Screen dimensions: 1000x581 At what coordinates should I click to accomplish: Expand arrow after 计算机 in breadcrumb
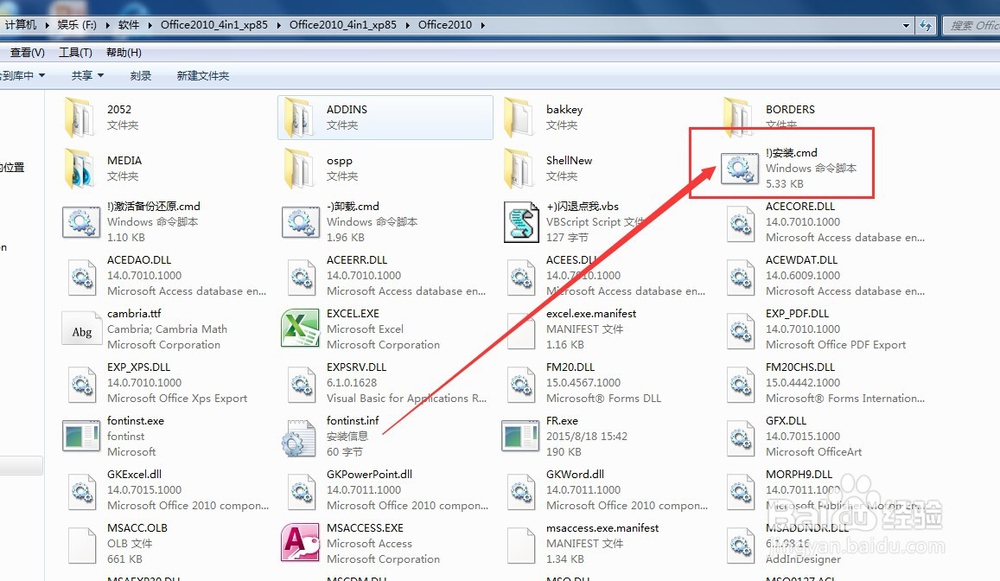pos(47,26)
